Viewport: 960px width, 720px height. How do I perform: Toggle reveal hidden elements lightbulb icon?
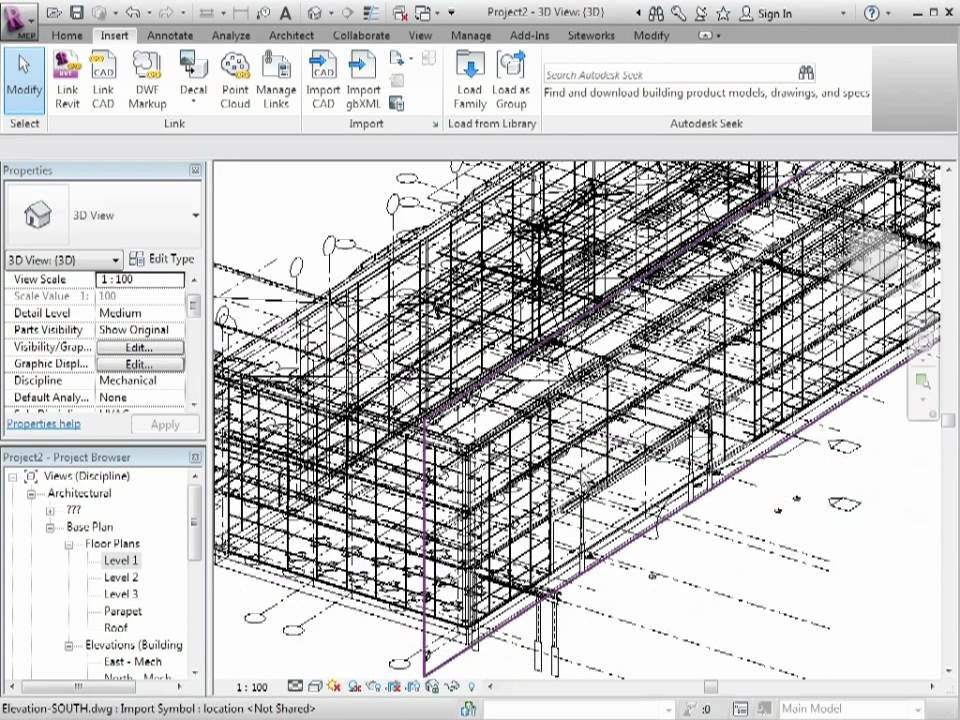pyautogui.click(x=471, y=686)
